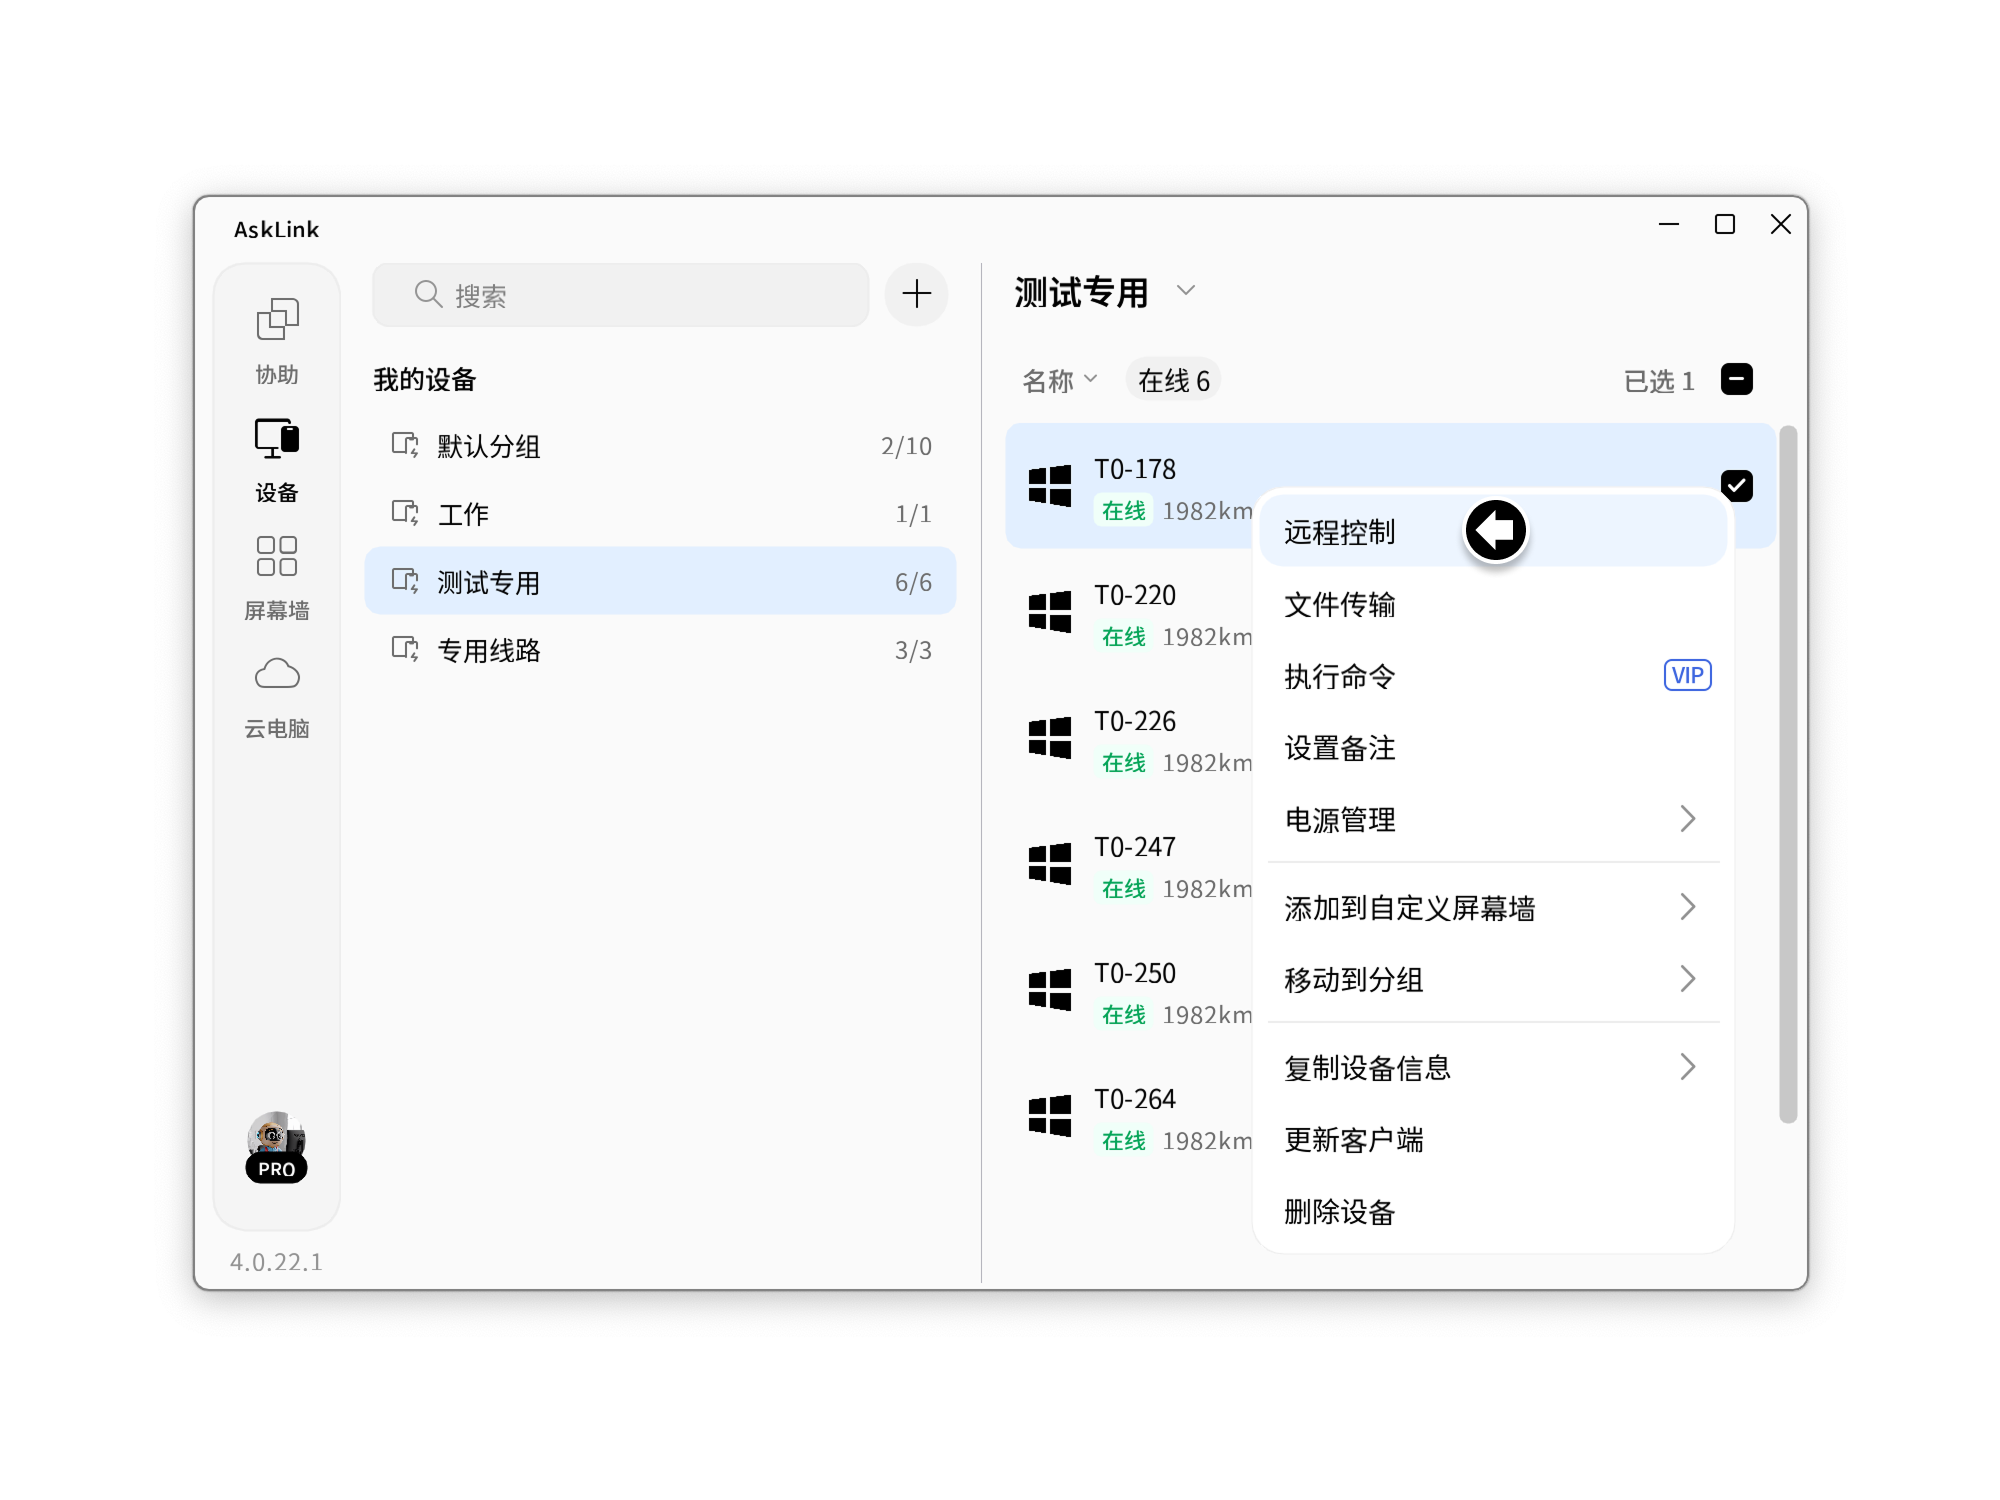Click the add device plus icon
Viewport: 2000px width, 1500px height.
point(915,293)
